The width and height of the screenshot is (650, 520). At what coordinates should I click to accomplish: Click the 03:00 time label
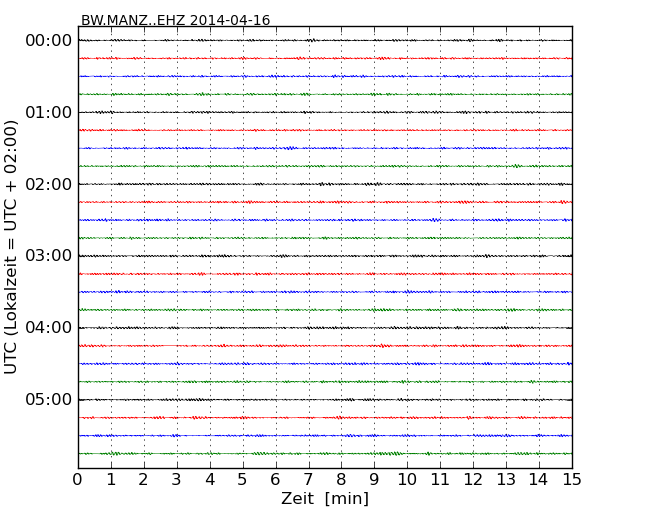click(x=49, y=256)
